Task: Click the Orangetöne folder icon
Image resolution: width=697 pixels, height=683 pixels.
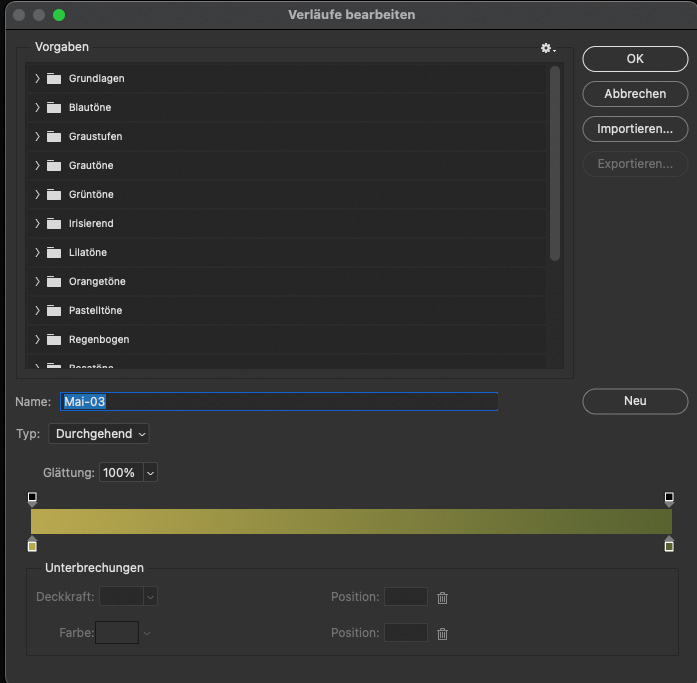Action: click(x=54, y=282)
